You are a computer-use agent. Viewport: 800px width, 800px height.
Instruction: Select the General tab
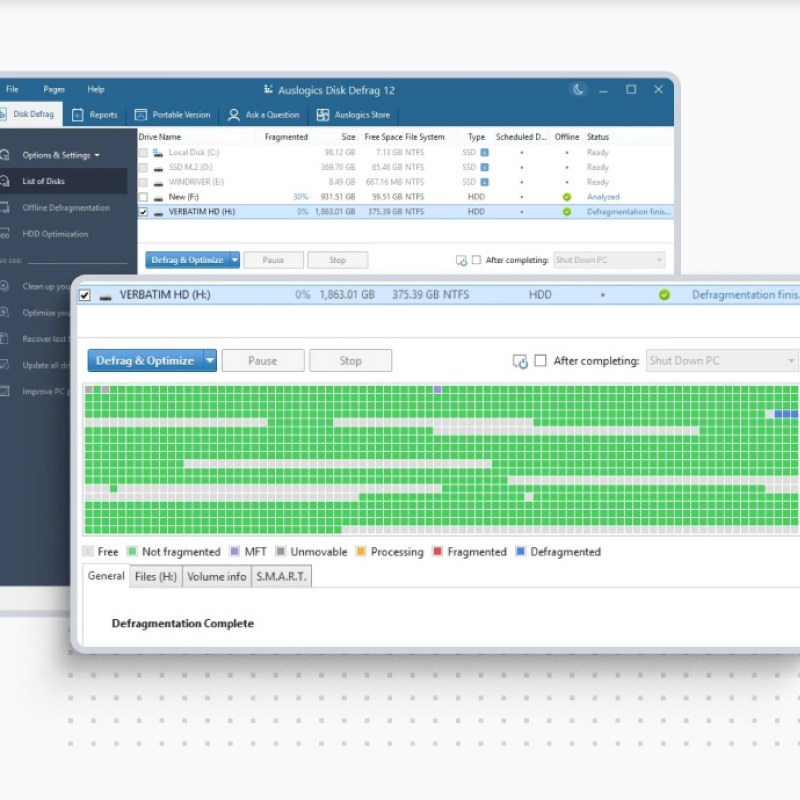(x=106, y=576)
